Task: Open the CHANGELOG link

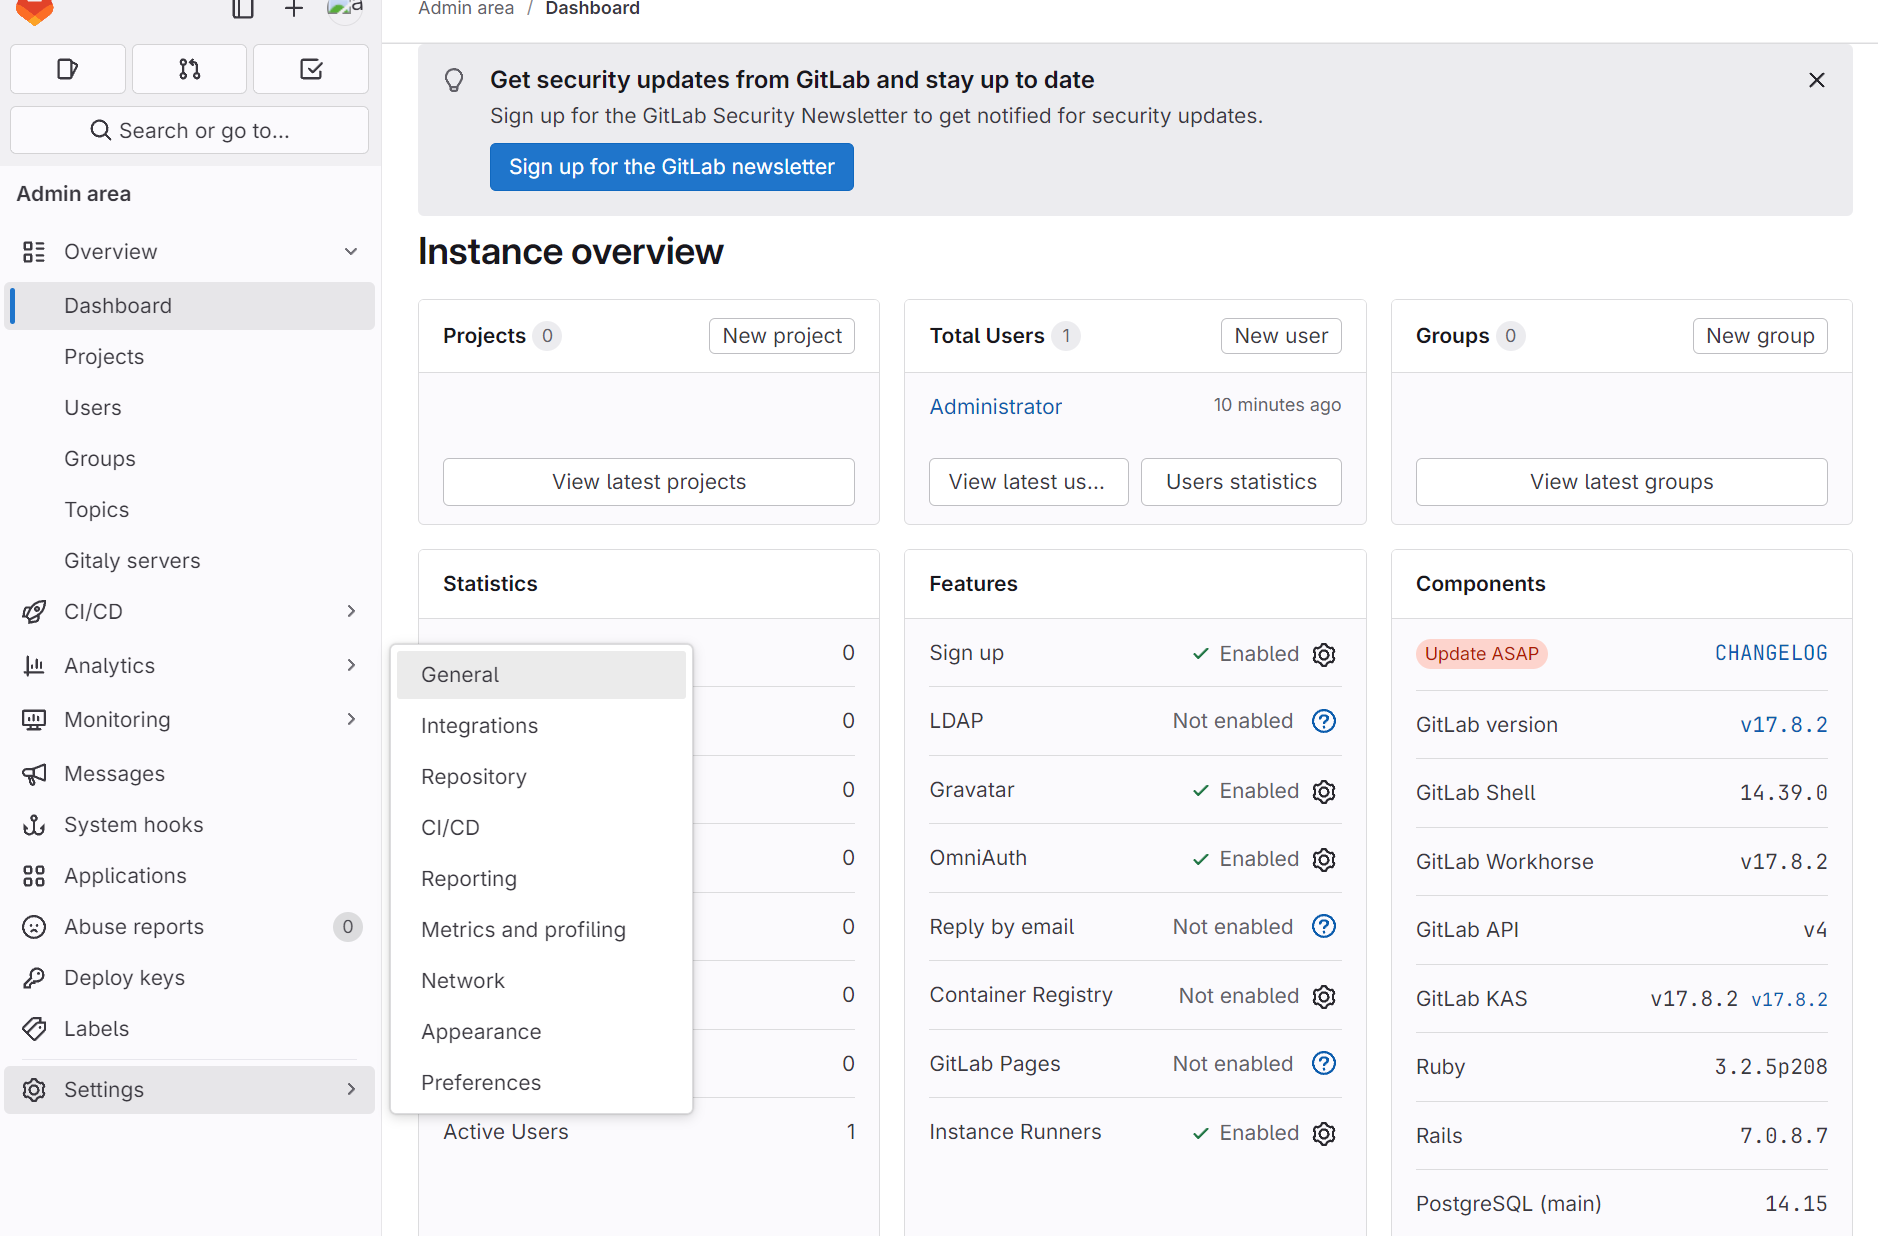Action: click(1771, 653)
